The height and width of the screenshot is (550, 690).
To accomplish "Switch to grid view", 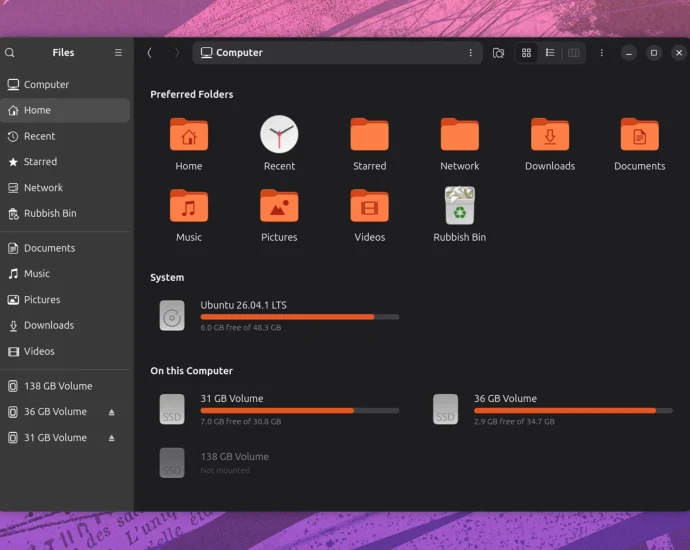I will pyautogui.click(x=526, y=53).
